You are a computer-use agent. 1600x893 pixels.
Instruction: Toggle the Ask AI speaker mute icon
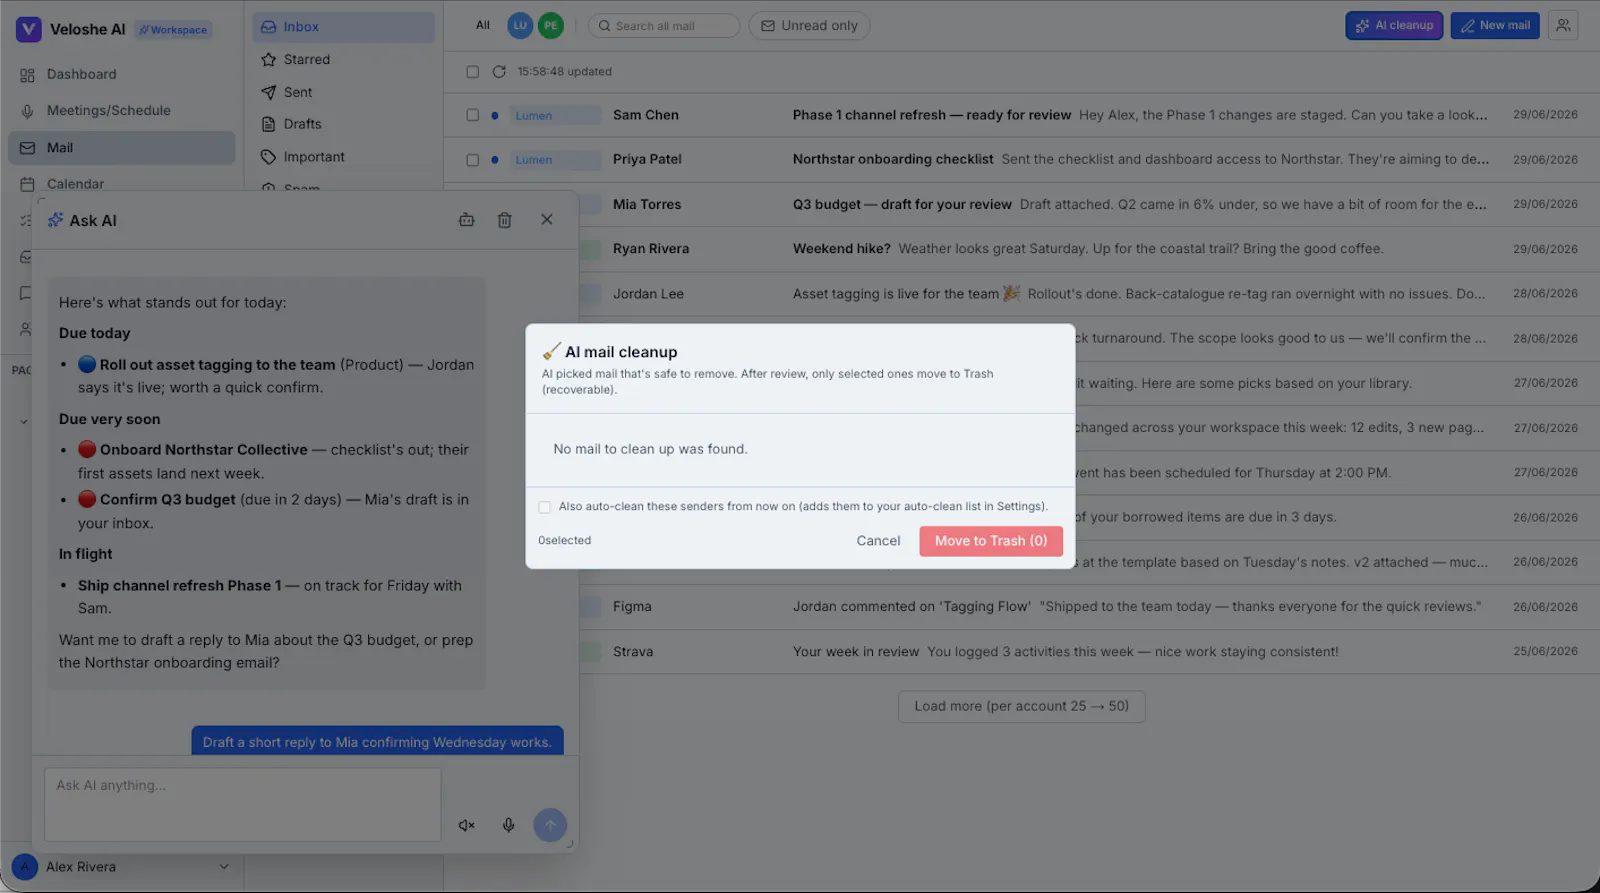467,825
